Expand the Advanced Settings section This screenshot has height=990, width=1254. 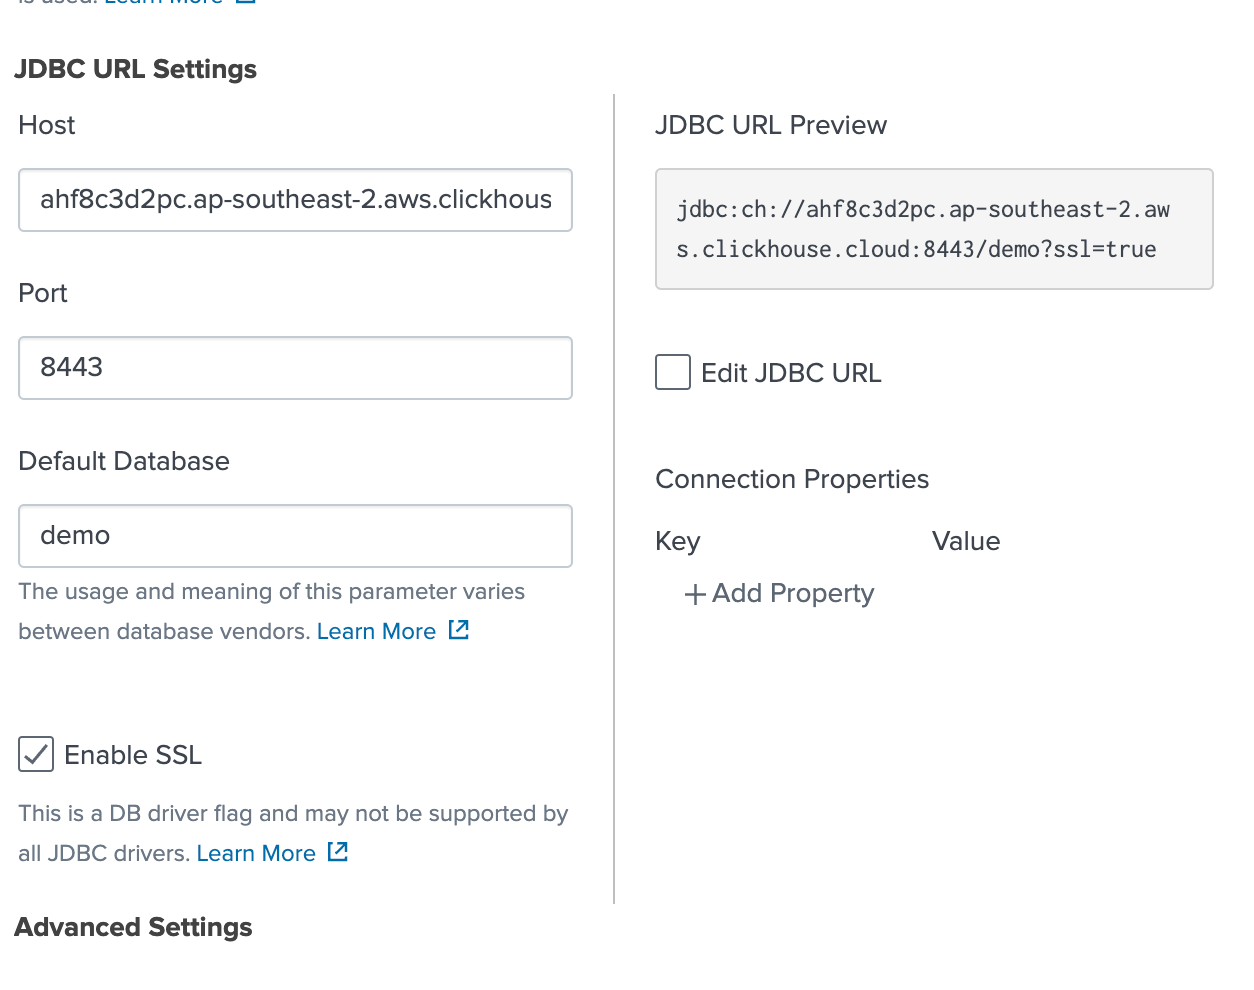pos(133,927)
